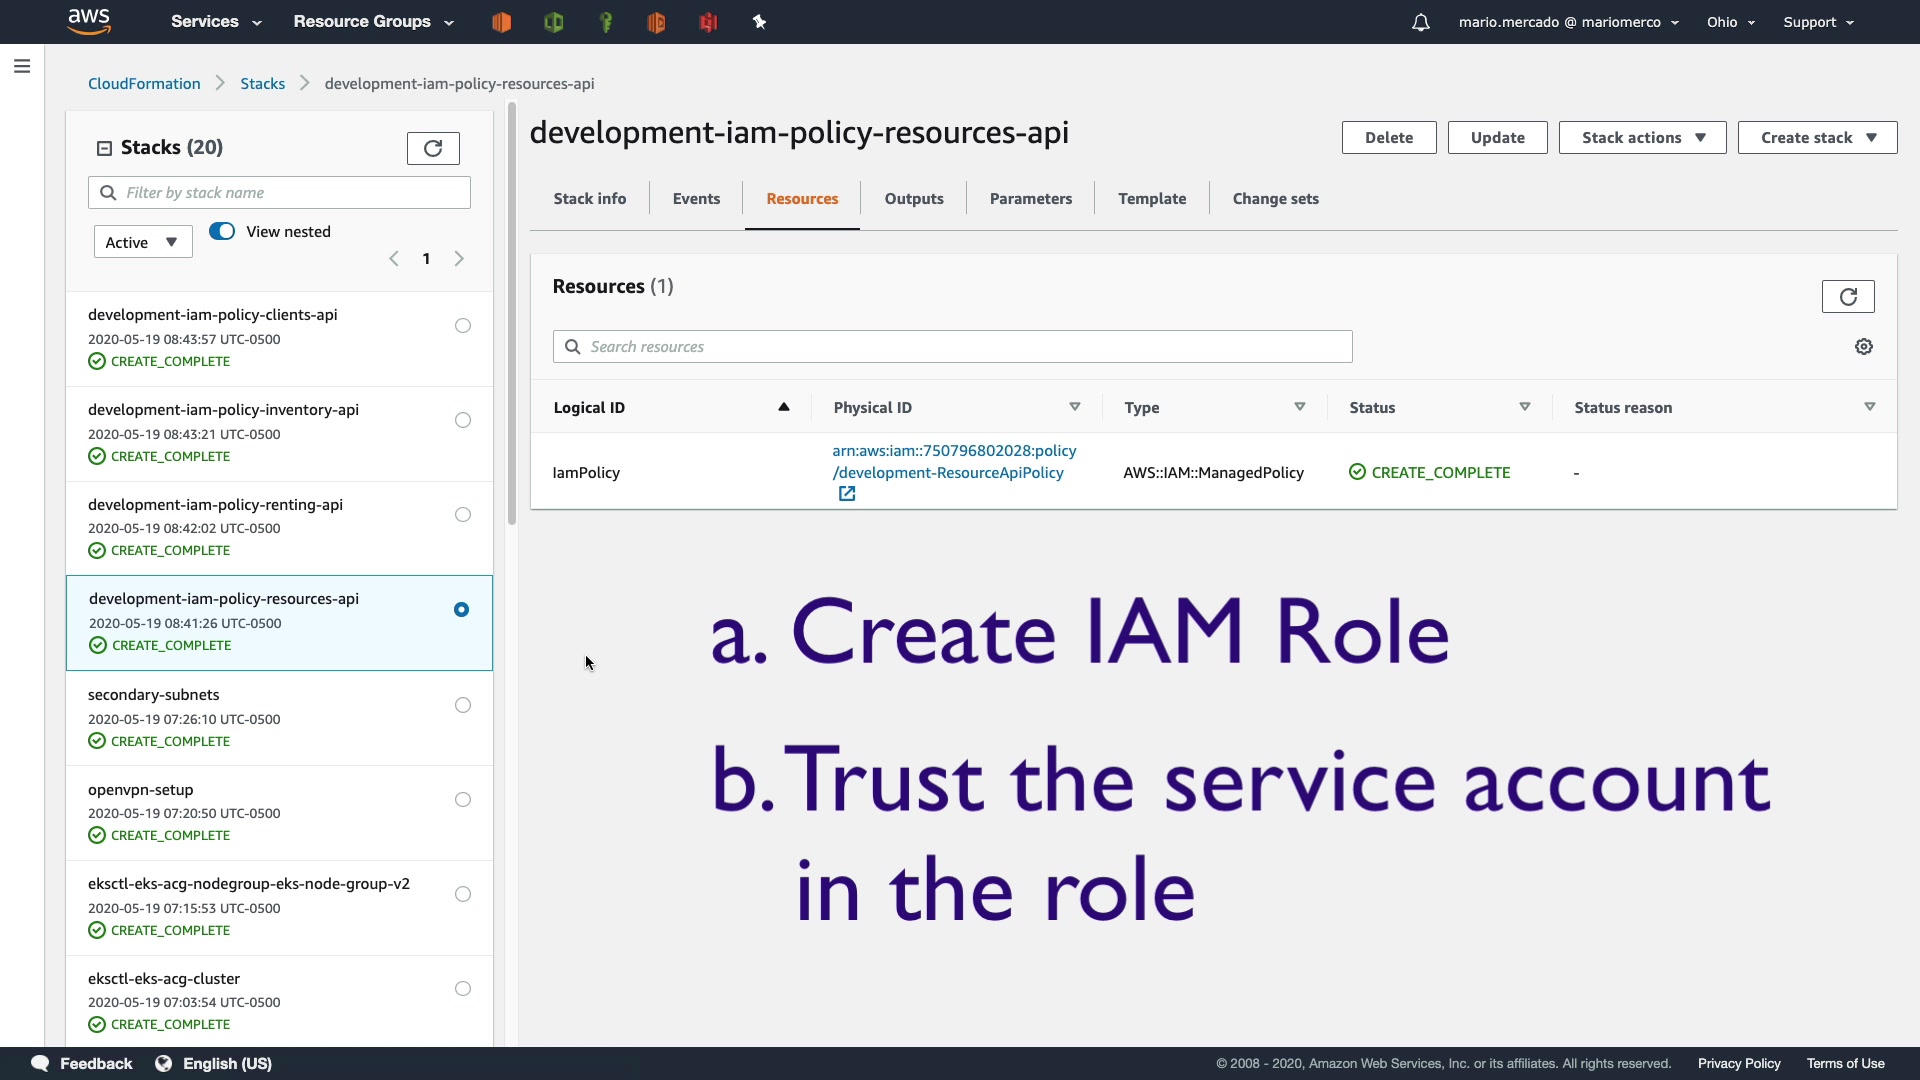Go to Stacks breadcrumb link
The height and width of the screenshot is (1080, 1920).
[x=262, y=84]
